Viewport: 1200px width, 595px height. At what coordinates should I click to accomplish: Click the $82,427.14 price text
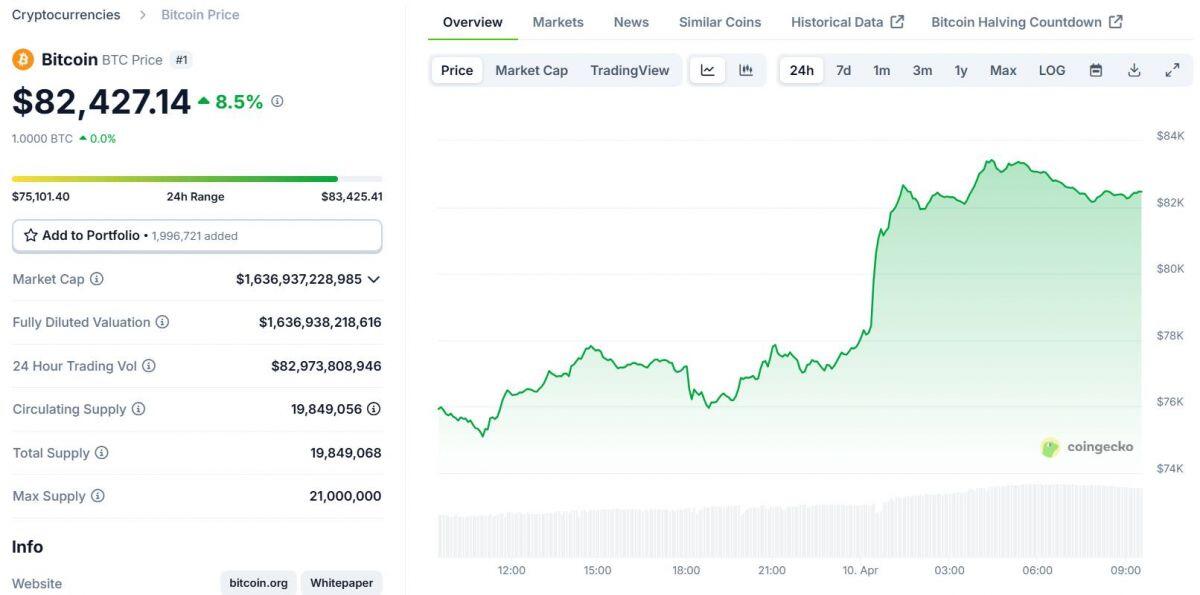(x=101, y=101)
